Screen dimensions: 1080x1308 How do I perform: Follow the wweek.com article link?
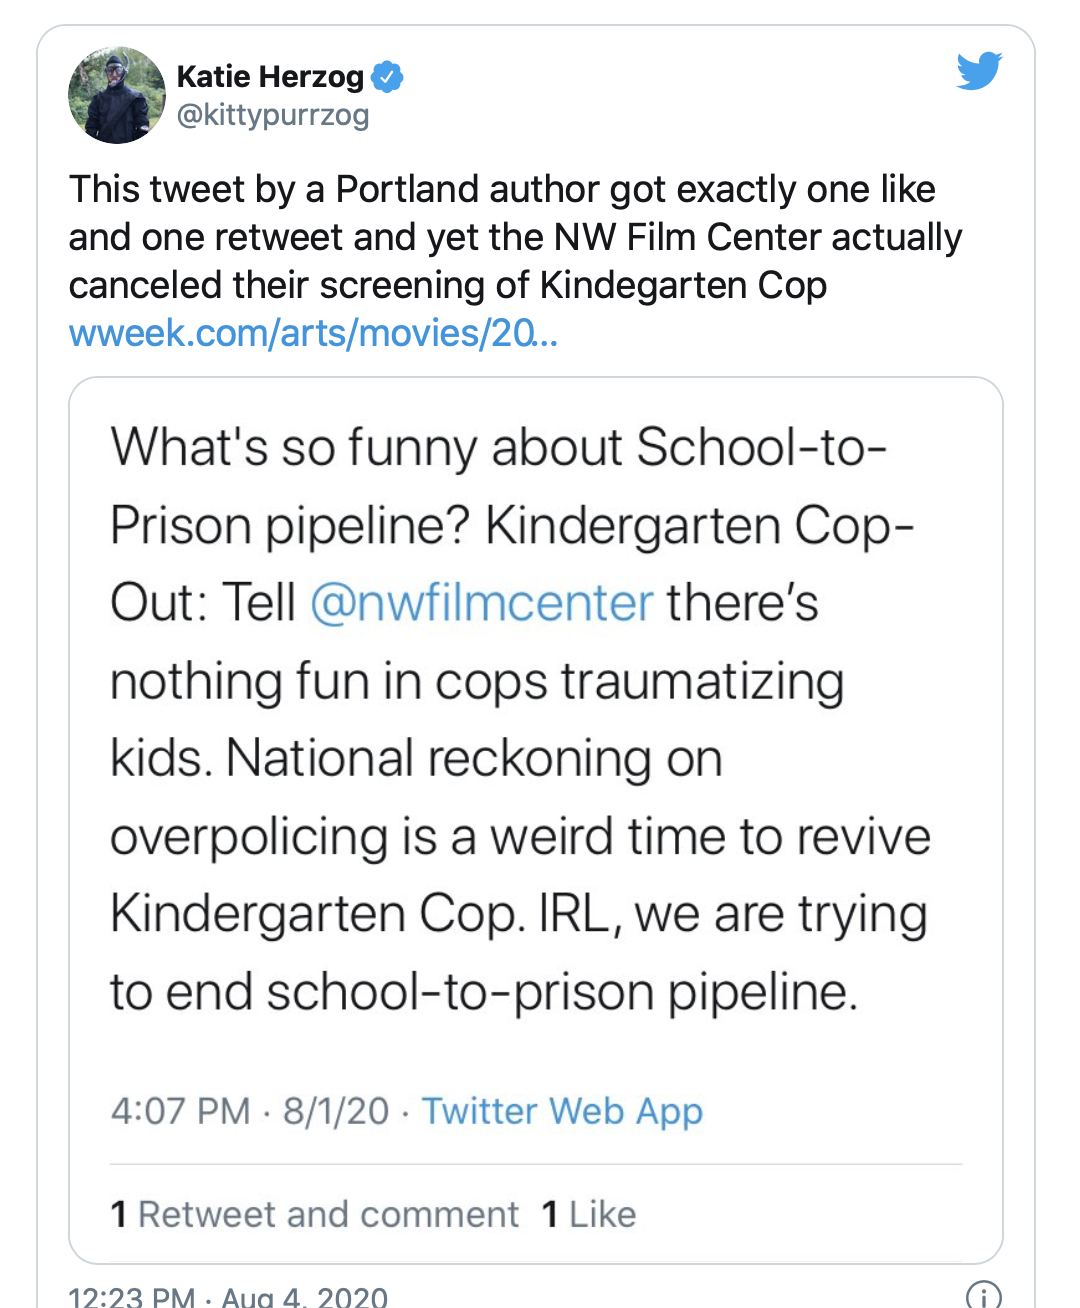313,333
